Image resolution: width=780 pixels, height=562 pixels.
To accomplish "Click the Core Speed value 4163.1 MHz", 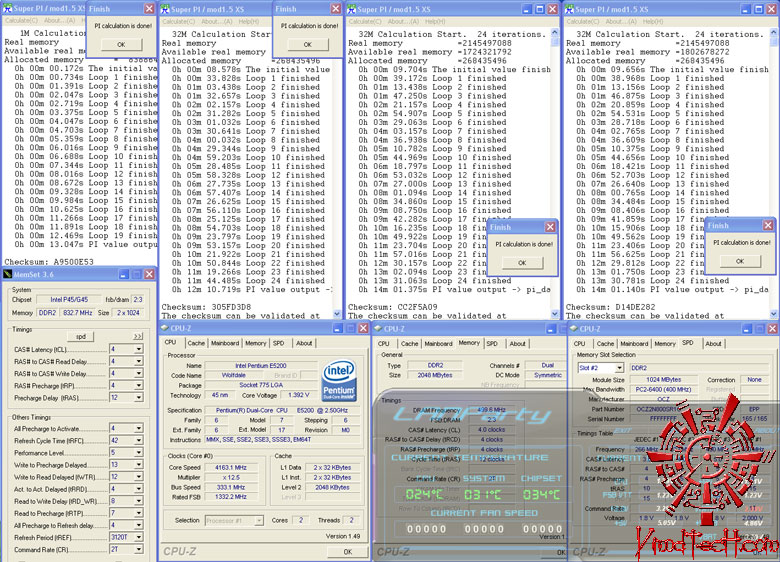I will coord(231,468).
